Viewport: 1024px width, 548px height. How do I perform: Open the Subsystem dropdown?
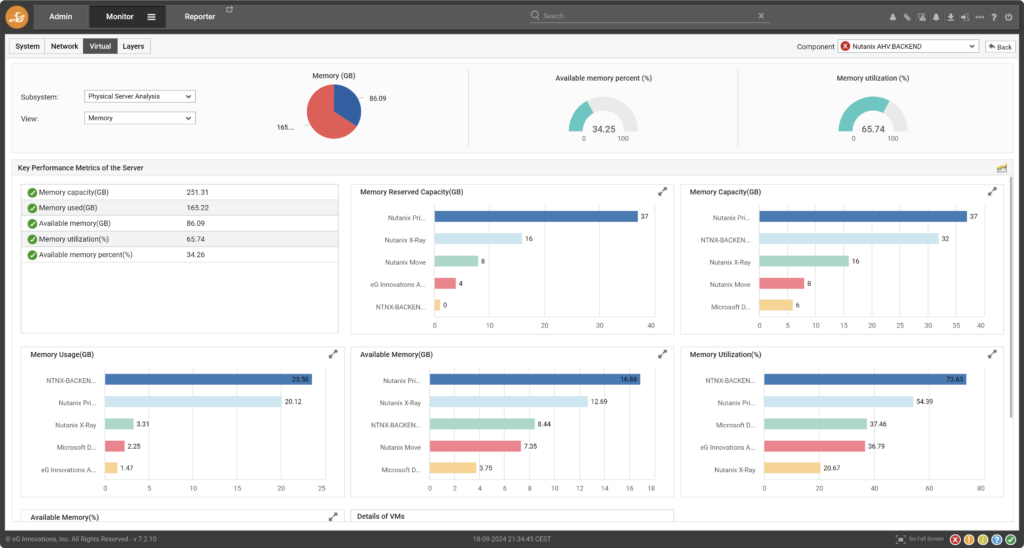click(140, 97)
